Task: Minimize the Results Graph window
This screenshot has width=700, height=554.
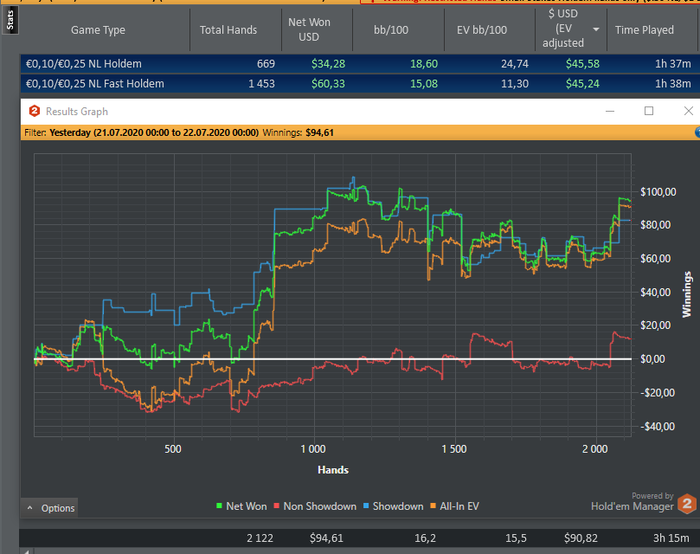Action: [610, 111]
